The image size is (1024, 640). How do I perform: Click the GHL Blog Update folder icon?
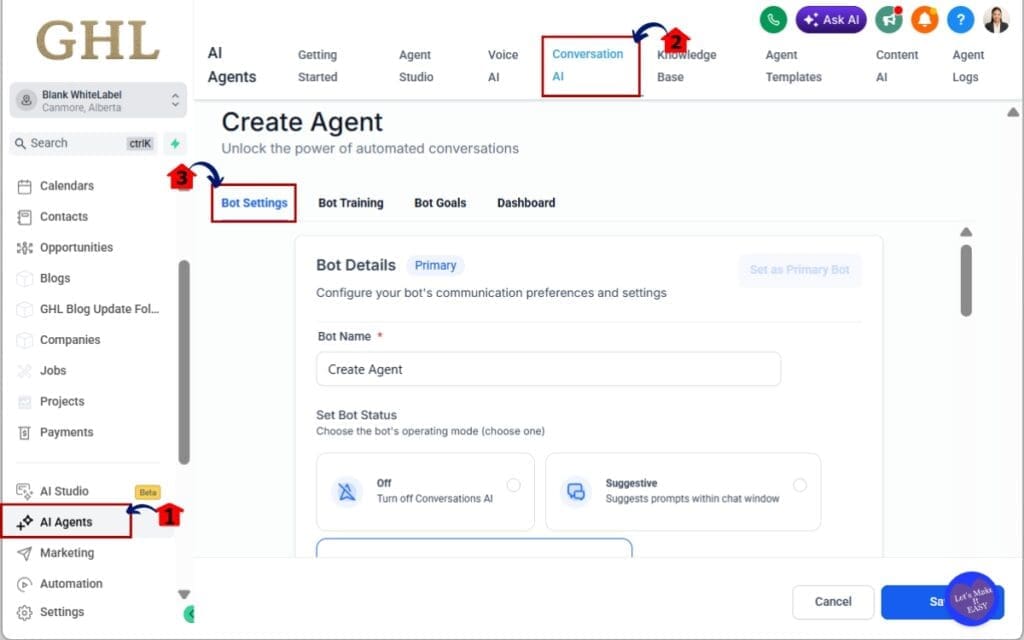coord(24,309)
